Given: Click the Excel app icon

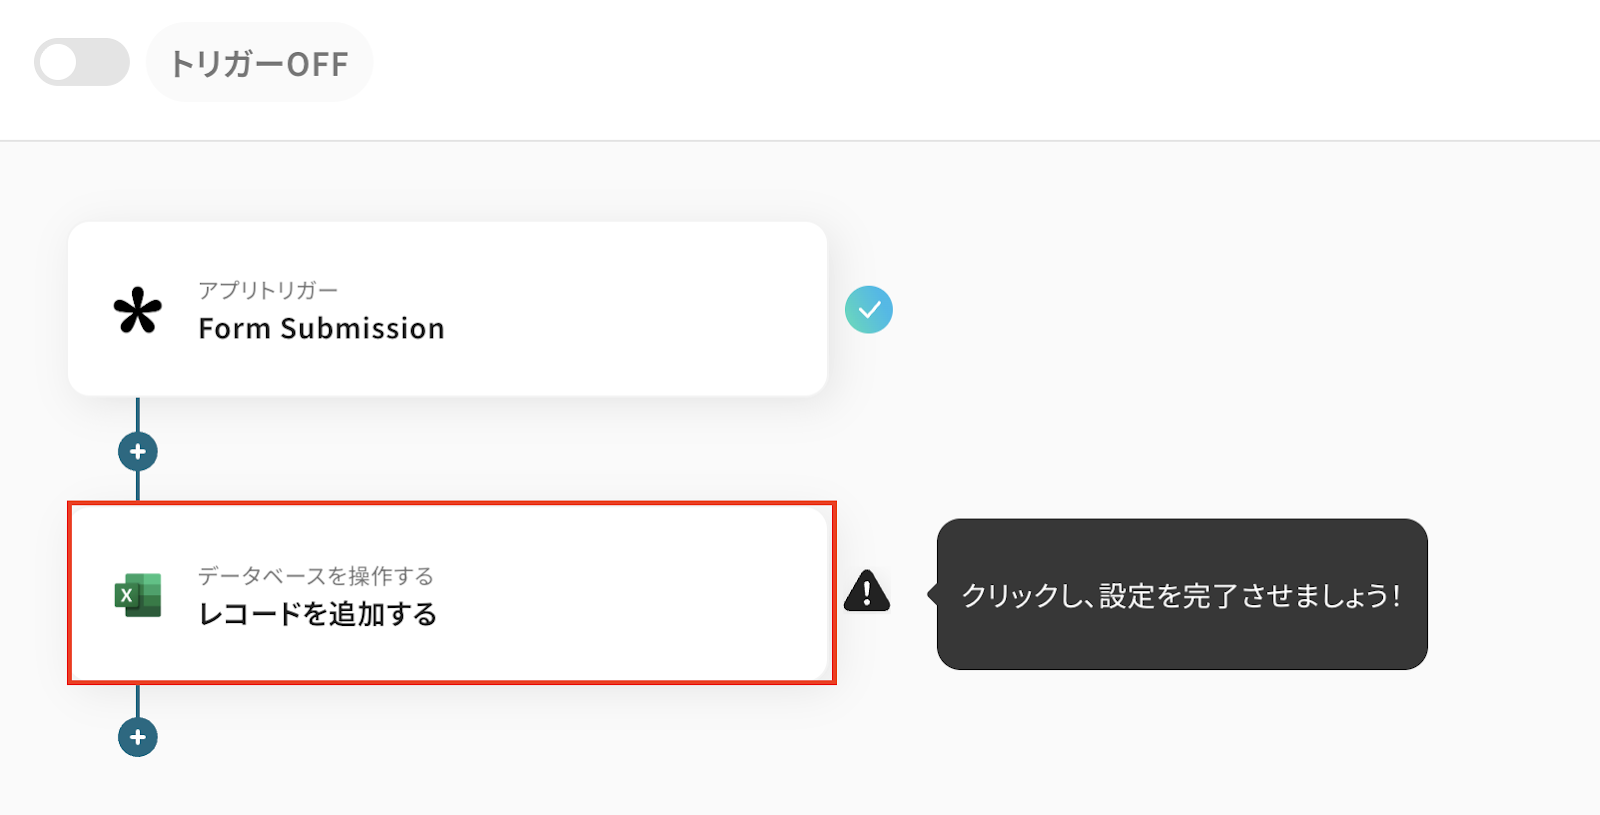Looking at the screenshot, I should tap(138, 595).
